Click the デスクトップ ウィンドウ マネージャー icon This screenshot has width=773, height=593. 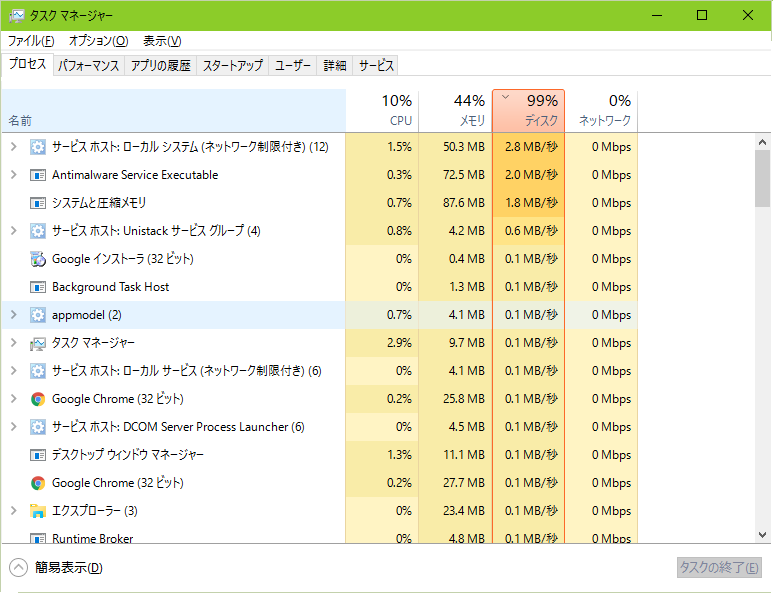coord(38,455)
